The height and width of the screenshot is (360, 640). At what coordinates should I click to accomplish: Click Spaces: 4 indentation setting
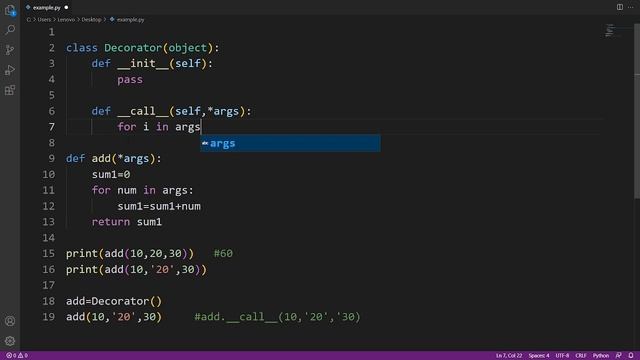click(x=539, y=356)
